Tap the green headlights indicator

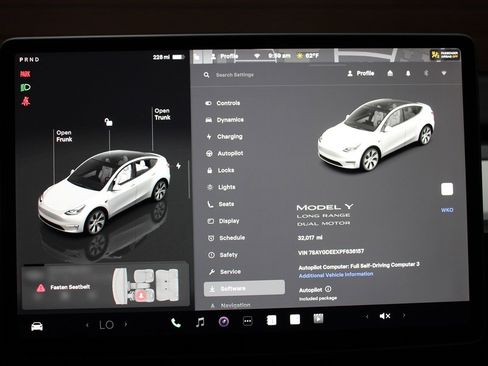25,87
